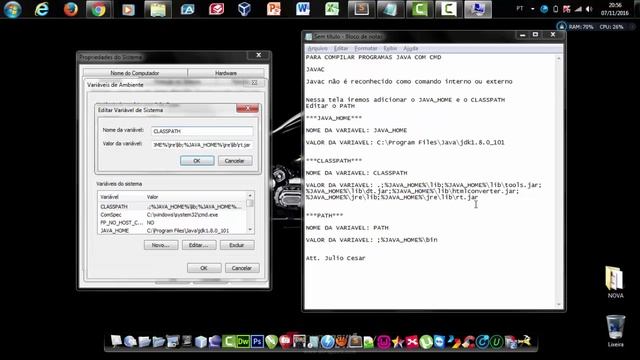Click Cancelar in Editar Variável de Sistema dialog
The height and width of the screenshot is (360, 640).
(234, 161)
